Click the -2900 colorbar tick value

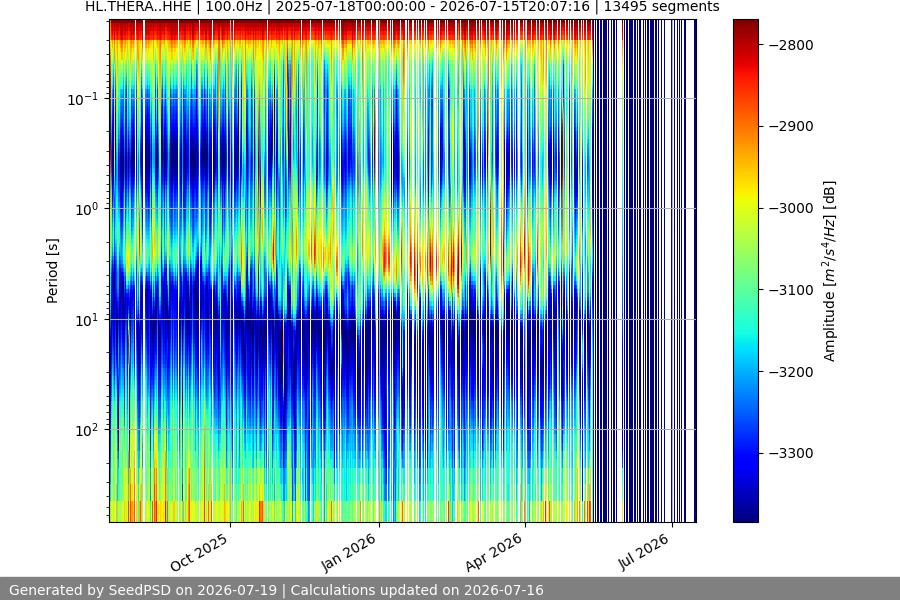point(790,126)
